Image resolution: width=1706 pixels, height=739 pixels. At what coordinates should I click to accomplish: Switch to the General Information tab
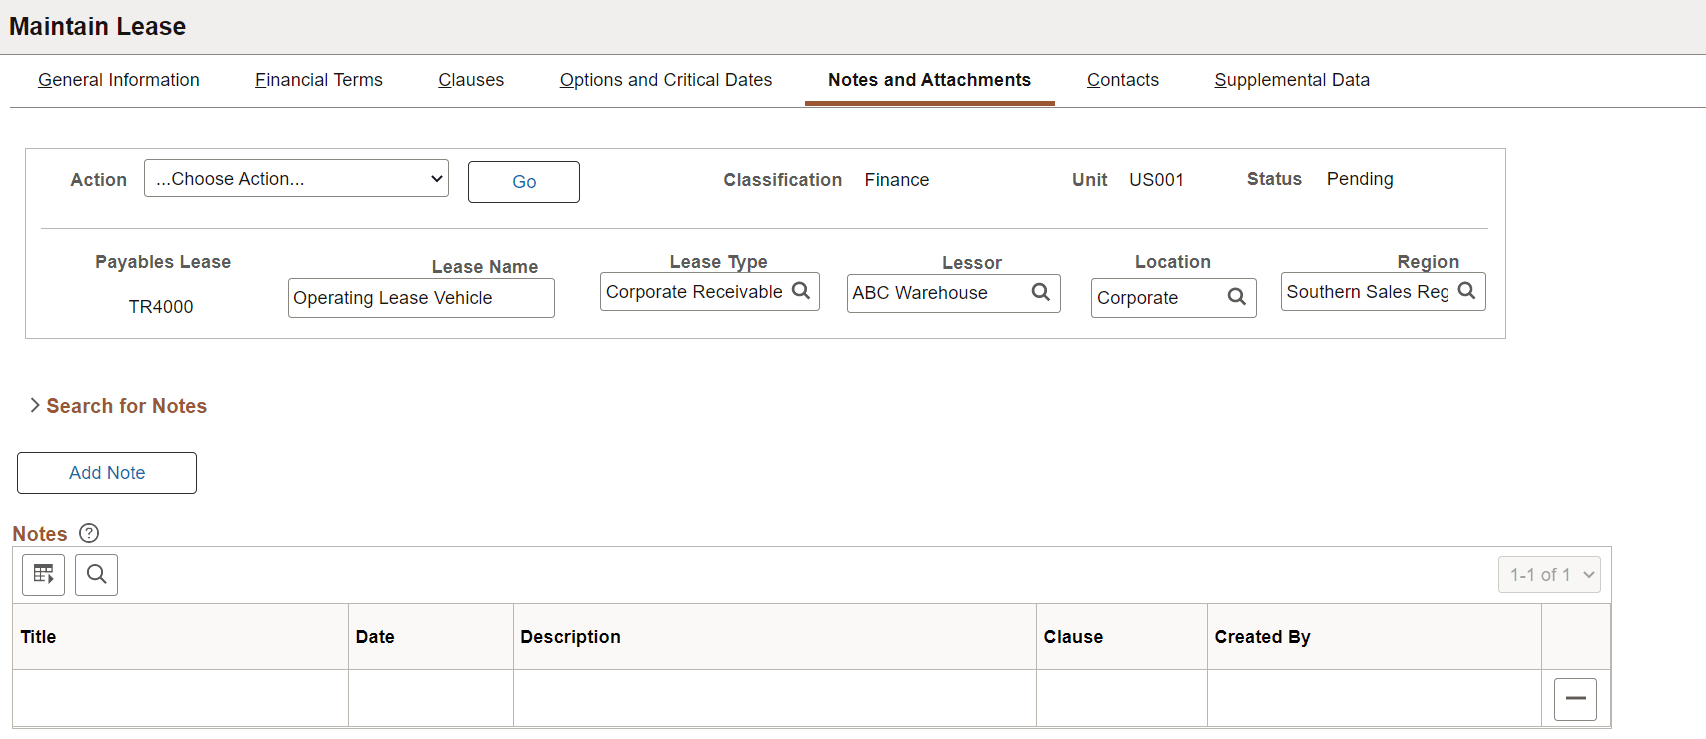tap(119, 80)
